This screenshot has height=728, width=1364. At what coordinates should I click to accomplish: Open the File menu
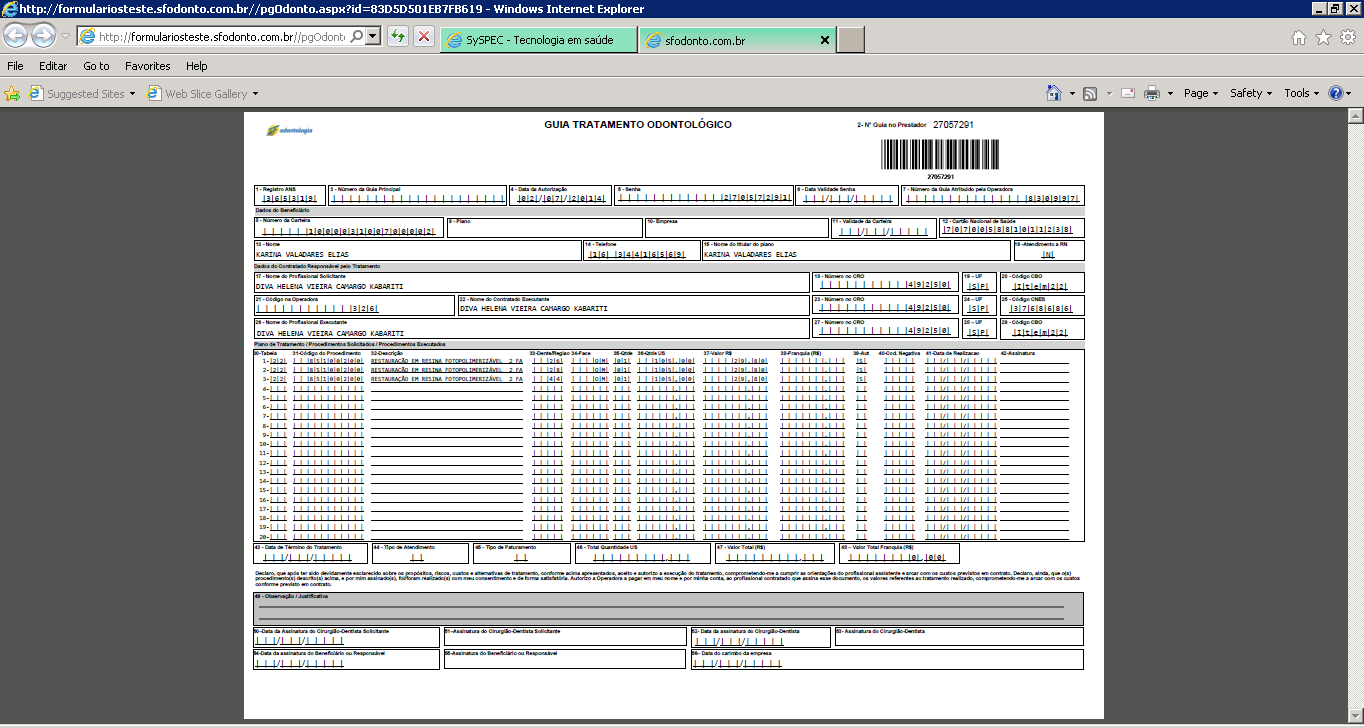point(15,66)
